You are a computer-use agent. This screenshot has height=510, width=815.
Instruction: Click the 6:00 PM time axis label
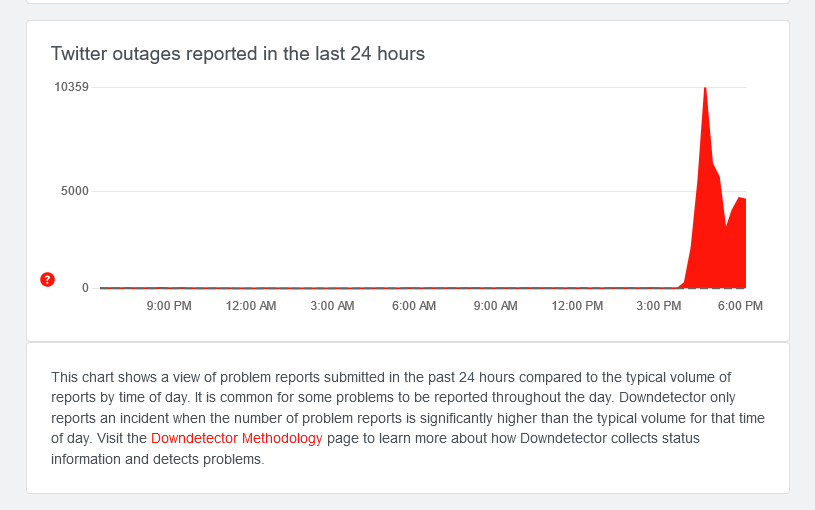tap(740, 306)
